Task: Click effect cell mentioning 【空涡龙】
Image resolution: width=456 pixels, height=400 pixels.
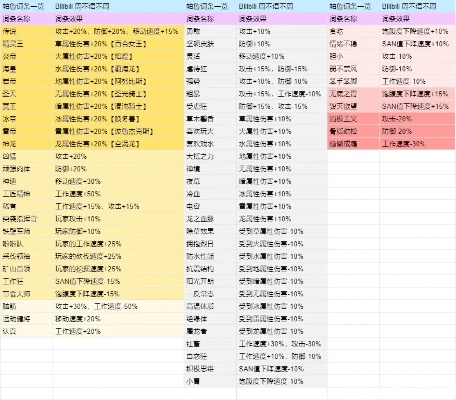Action: [118, 144]
